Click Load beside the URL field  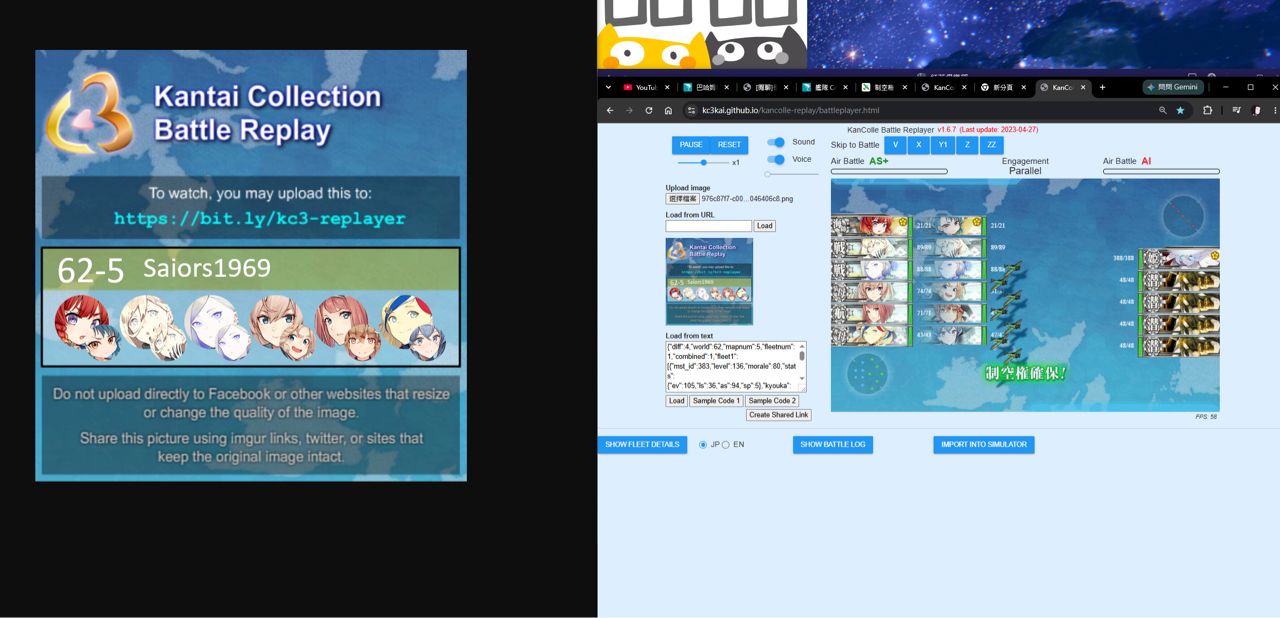click(765, 226)
